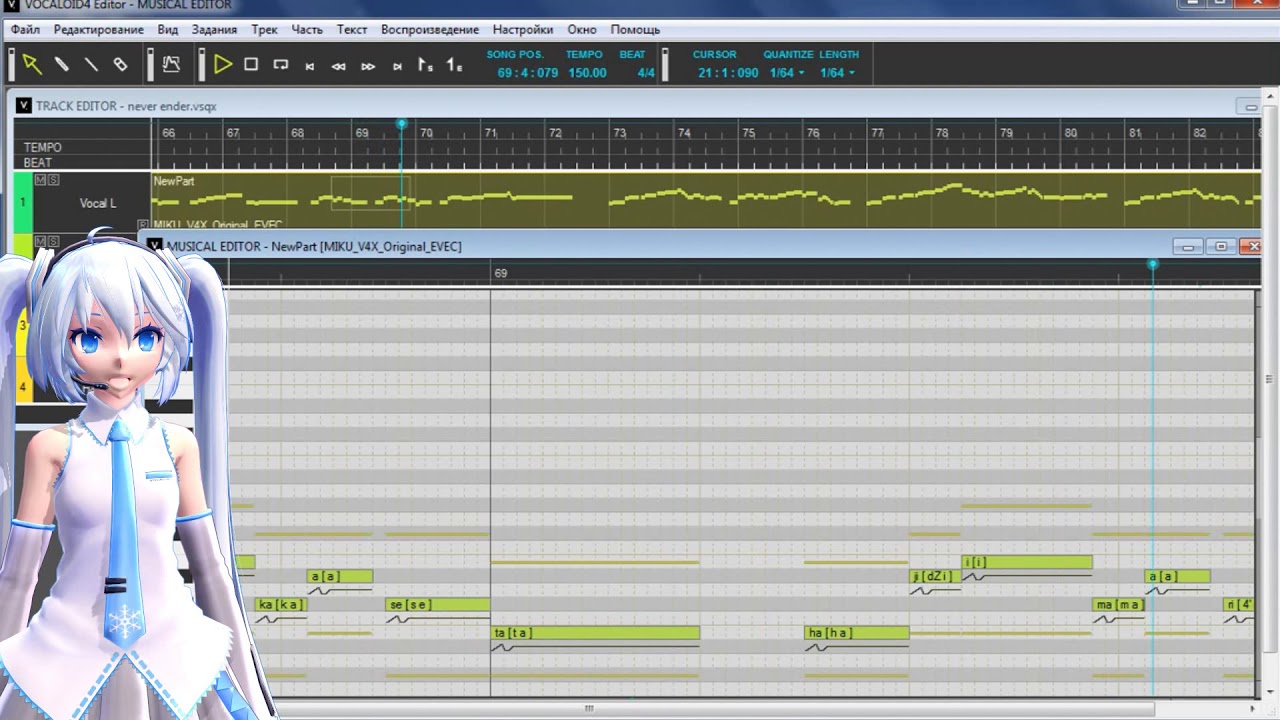Open the Часть menu
Viewport: 1280px width, 720px height.
tap(307, 30)
